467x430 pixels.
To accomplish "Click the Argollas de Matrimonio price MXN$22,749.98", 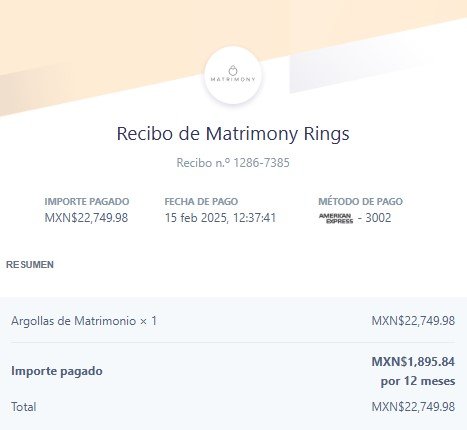I will point(413,321).
